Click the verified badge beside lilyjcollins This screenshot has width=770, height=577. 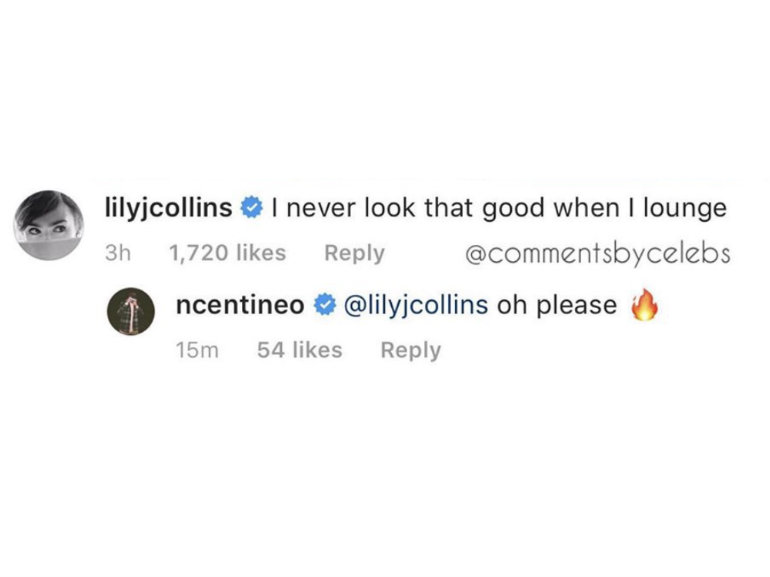[254, 208]
